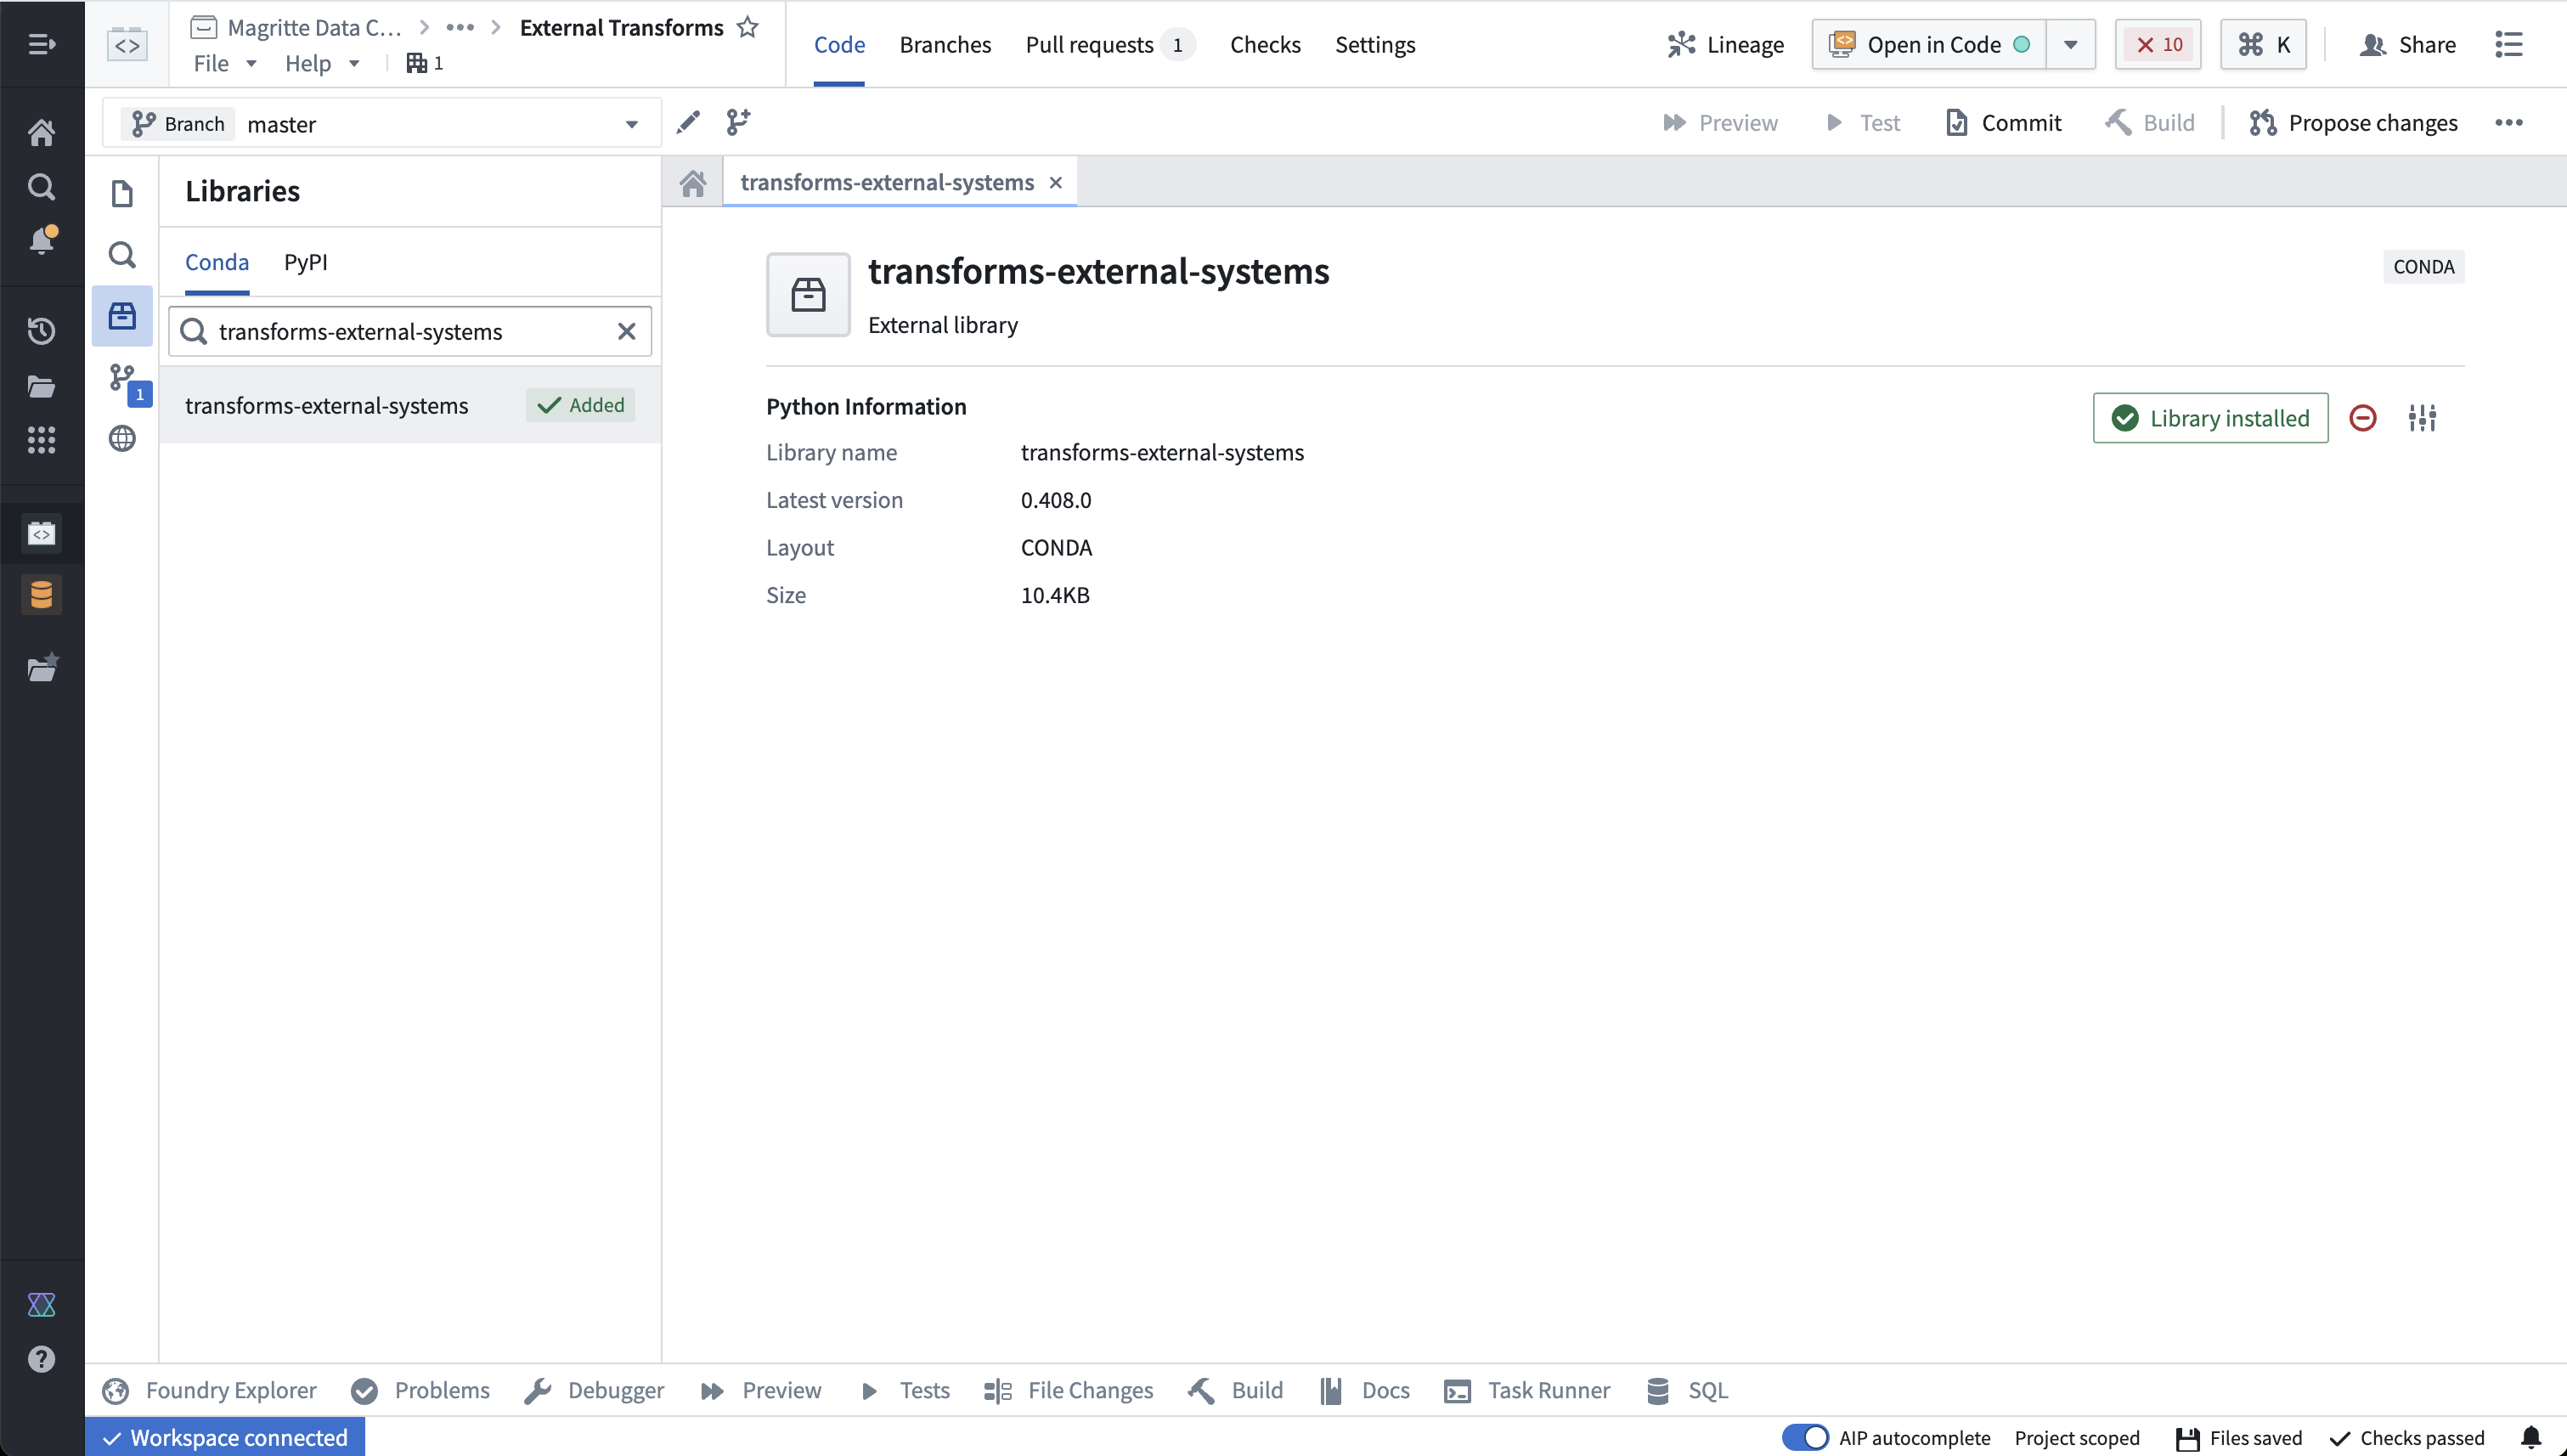The image size is (2567, 1456).
Task: Click the pencil edit icon next to branch
Action: click(x=688, y=122)
